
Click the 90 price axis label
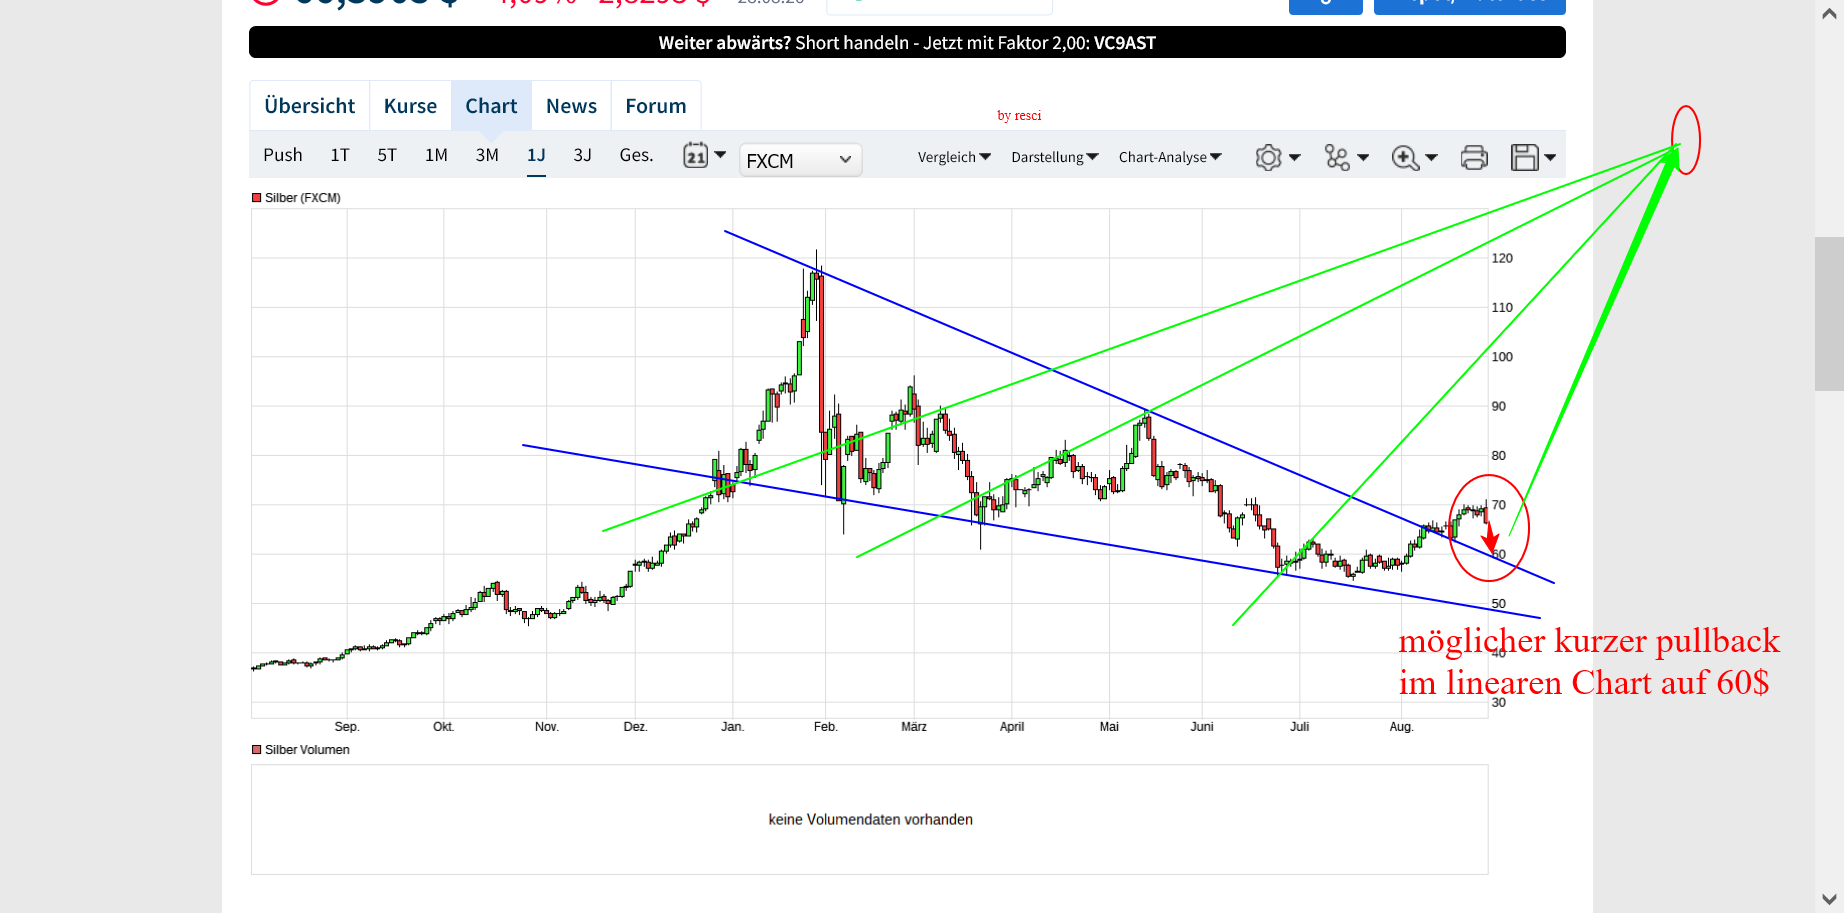(x=1498, y=407)
